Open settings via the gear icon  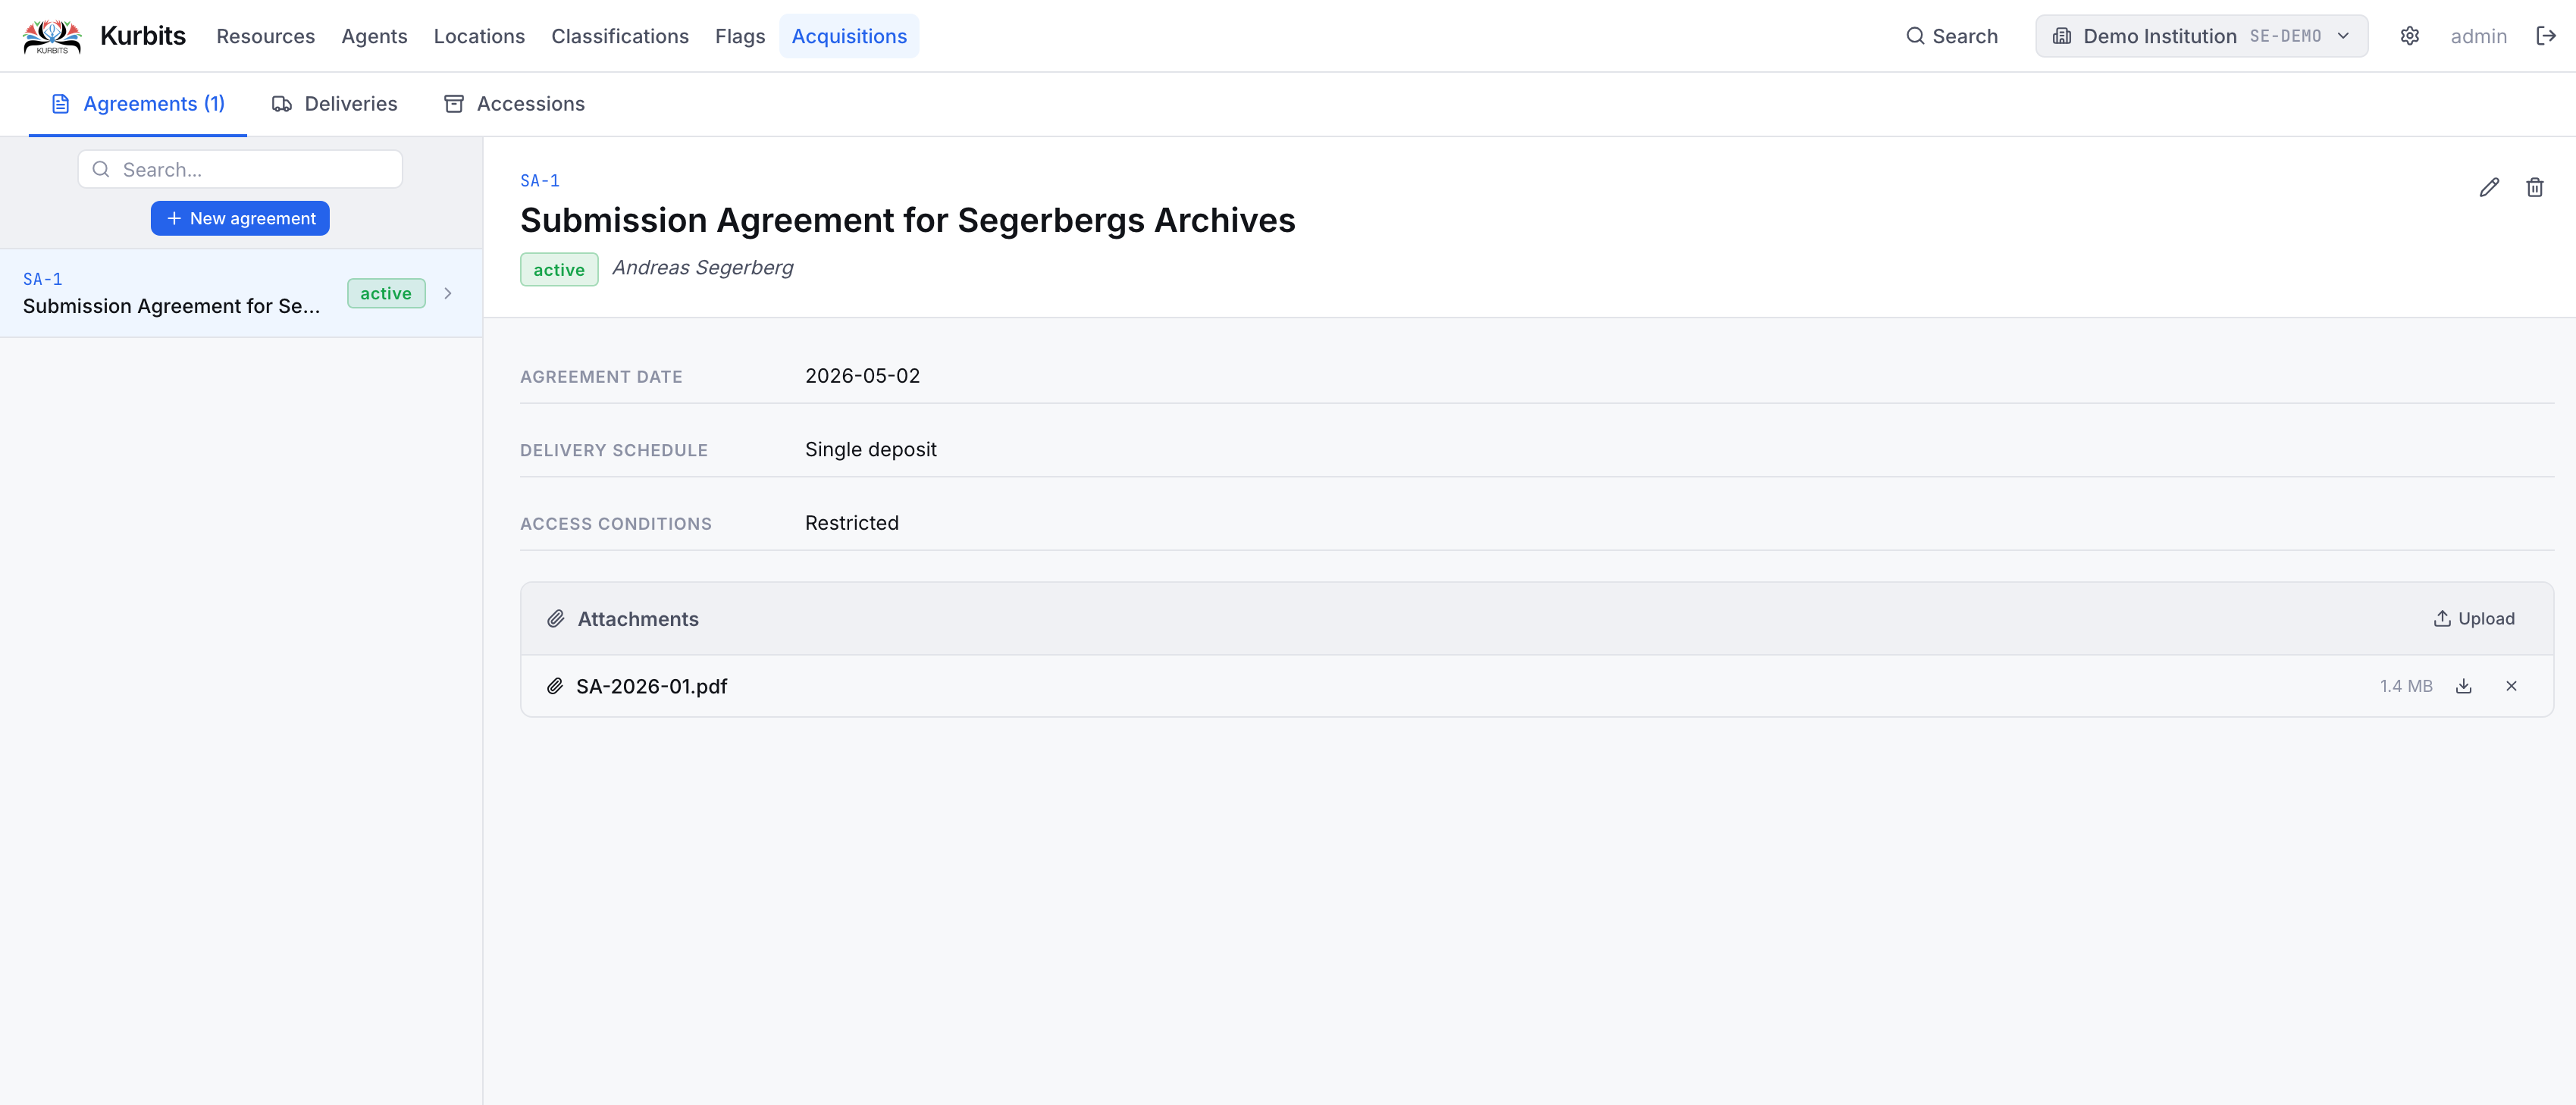point(2409,36)
